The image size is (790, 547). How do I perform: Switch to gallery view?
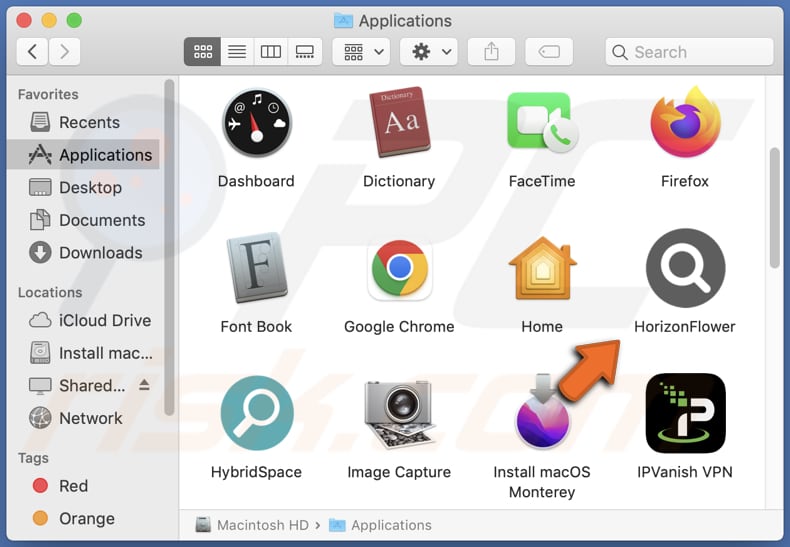(x=305, y=51)
